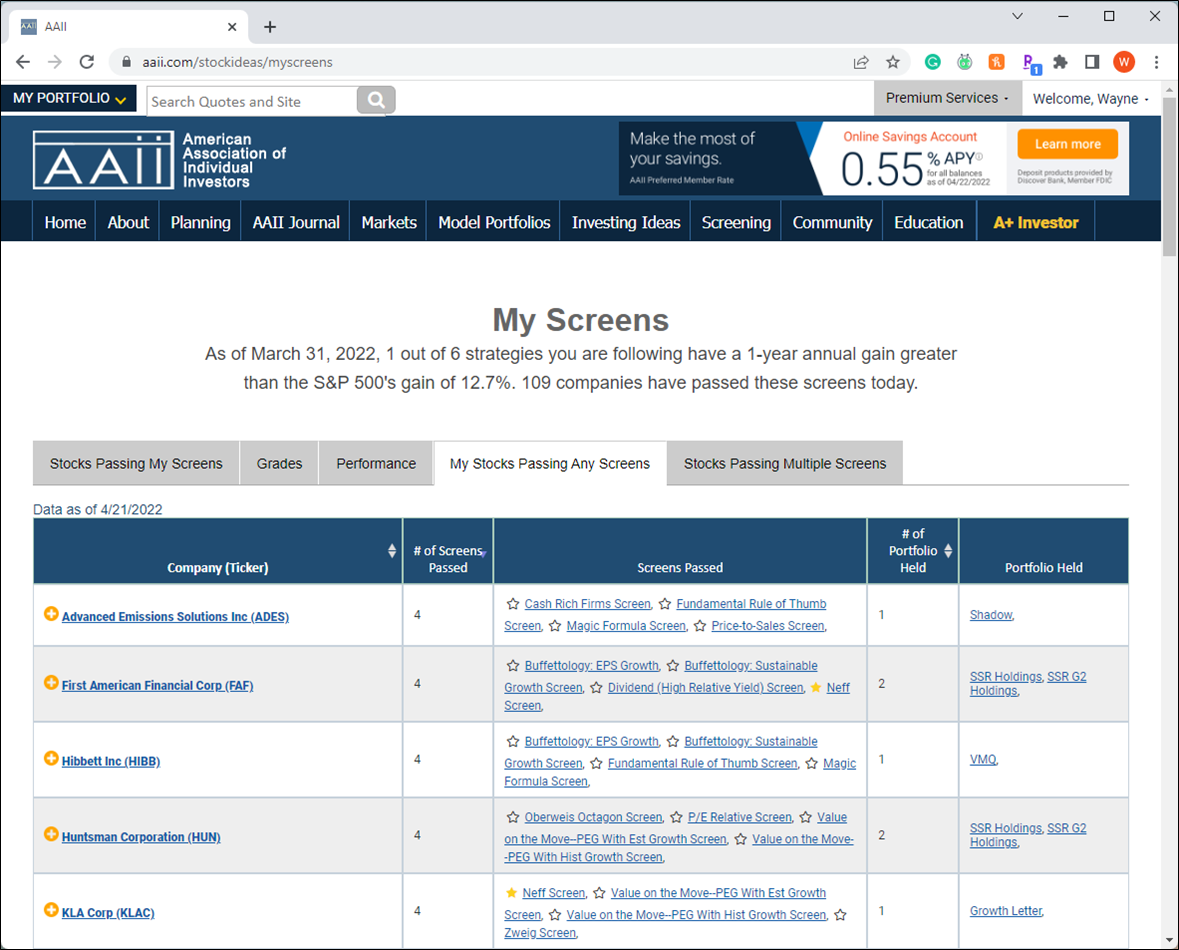Open Growth Letter portfolio link
The image size is (1179, 950).
(x=1005, y=911)
